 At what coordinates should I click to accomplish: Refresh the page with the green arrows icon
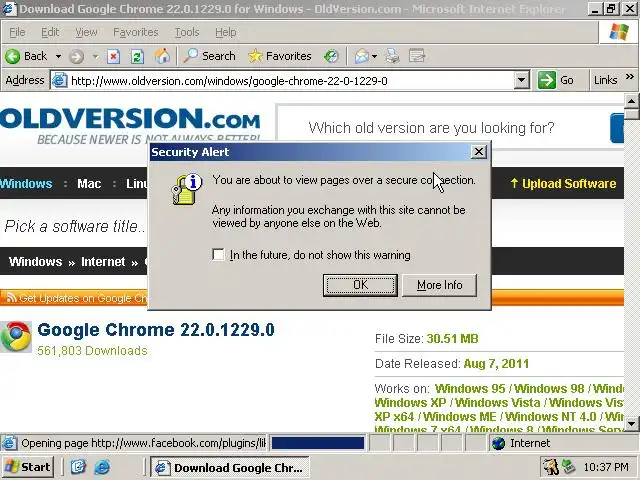click(x=137, y=56)
